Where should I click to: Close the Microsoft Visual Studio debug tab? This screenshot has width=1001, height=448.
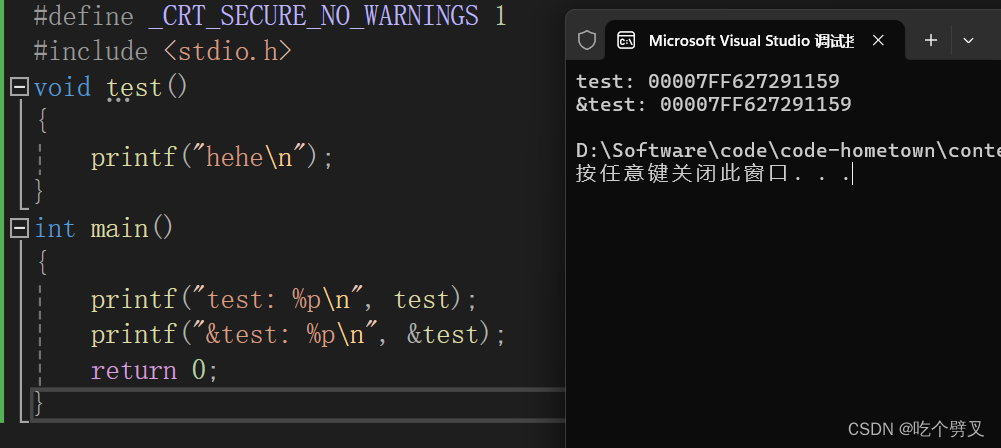[878, 40]
